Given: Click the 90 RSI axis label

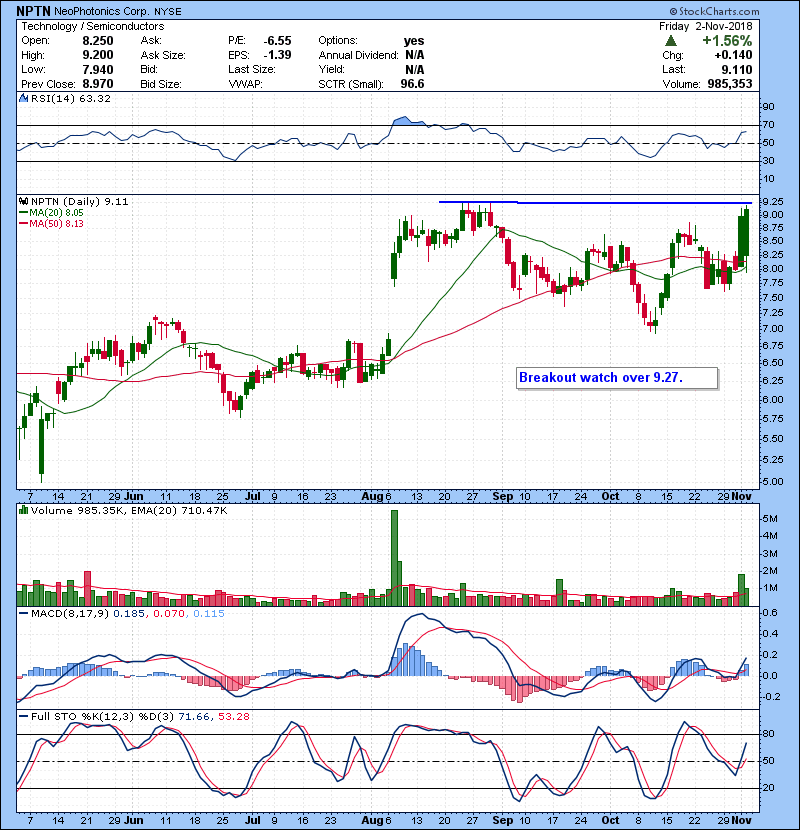Looking at the screenshot, I should (768, 107).
